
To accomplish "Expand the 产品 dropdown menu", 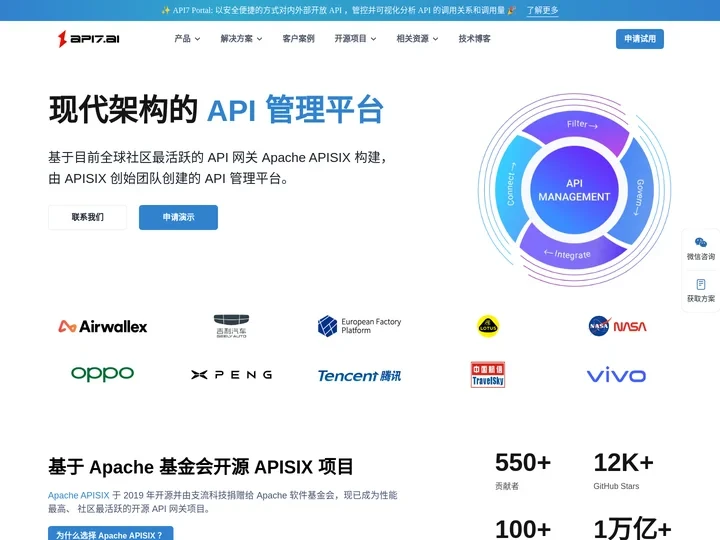I will (x=187, y=39).
